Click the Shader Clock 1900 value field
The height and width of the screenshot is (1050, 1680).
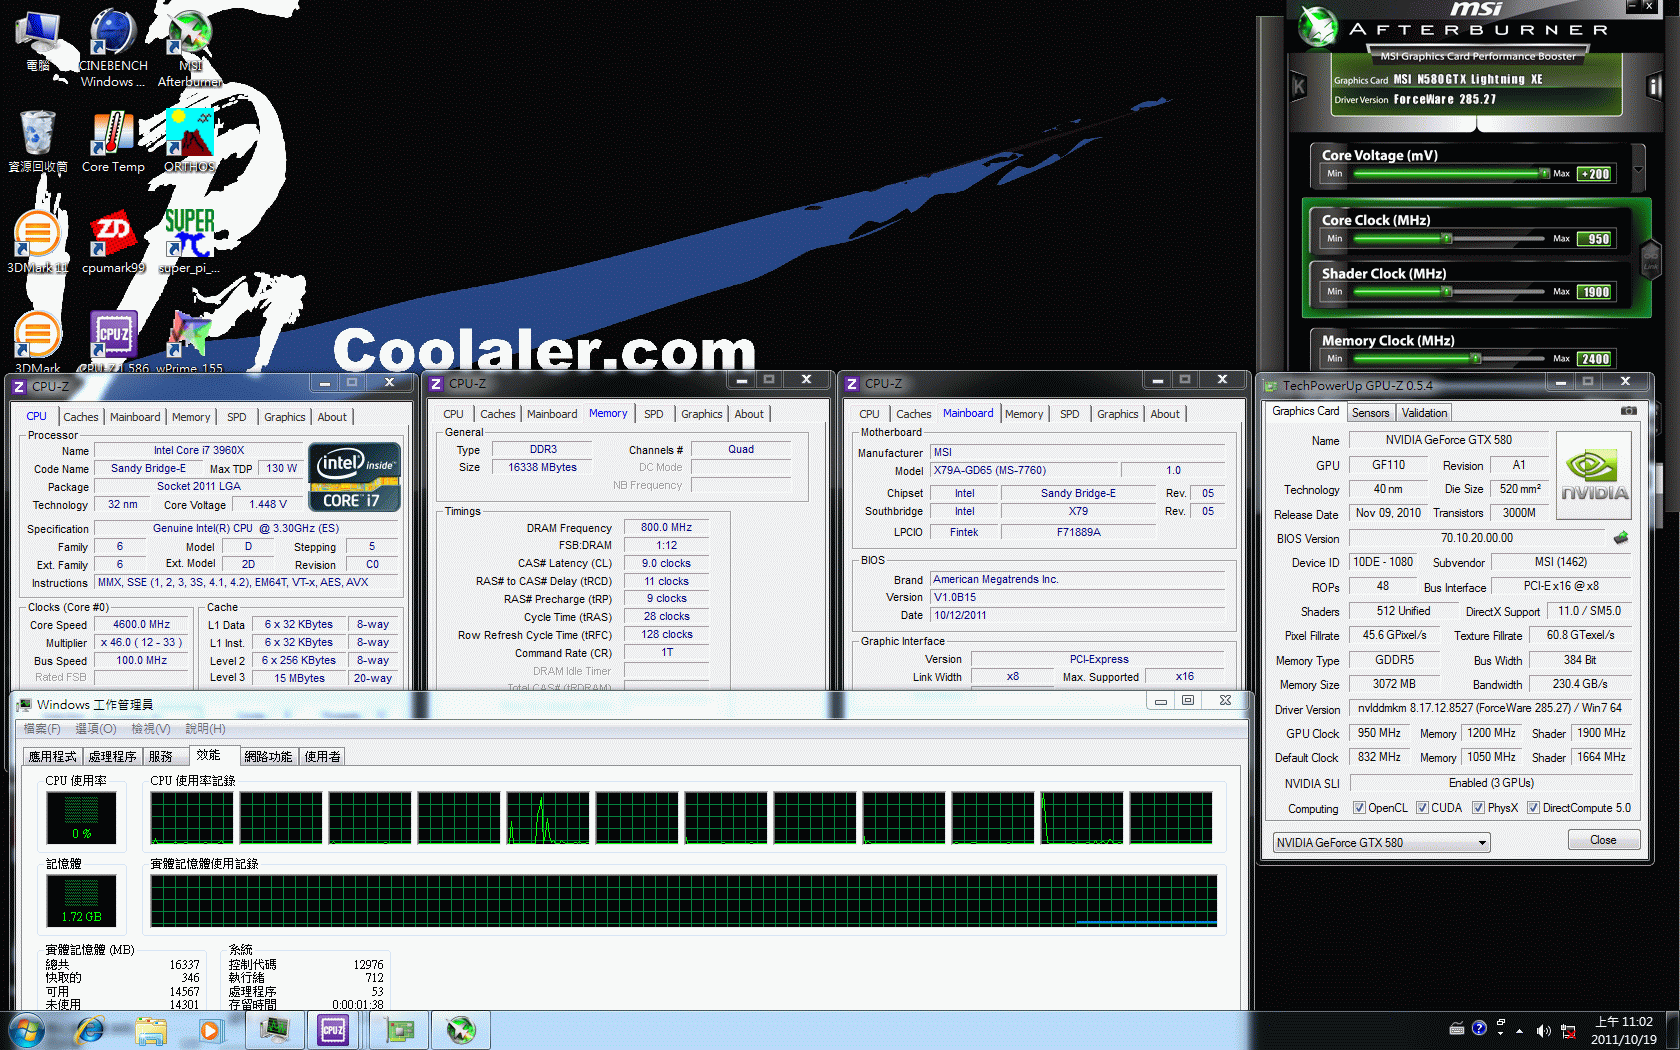coord(1595,292)
